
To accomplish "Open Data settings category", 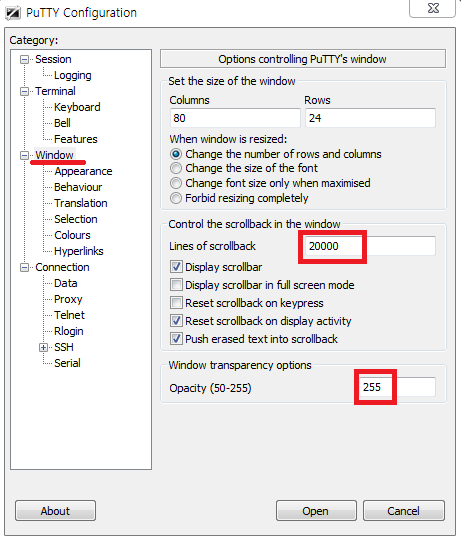I will coord(66,283).
